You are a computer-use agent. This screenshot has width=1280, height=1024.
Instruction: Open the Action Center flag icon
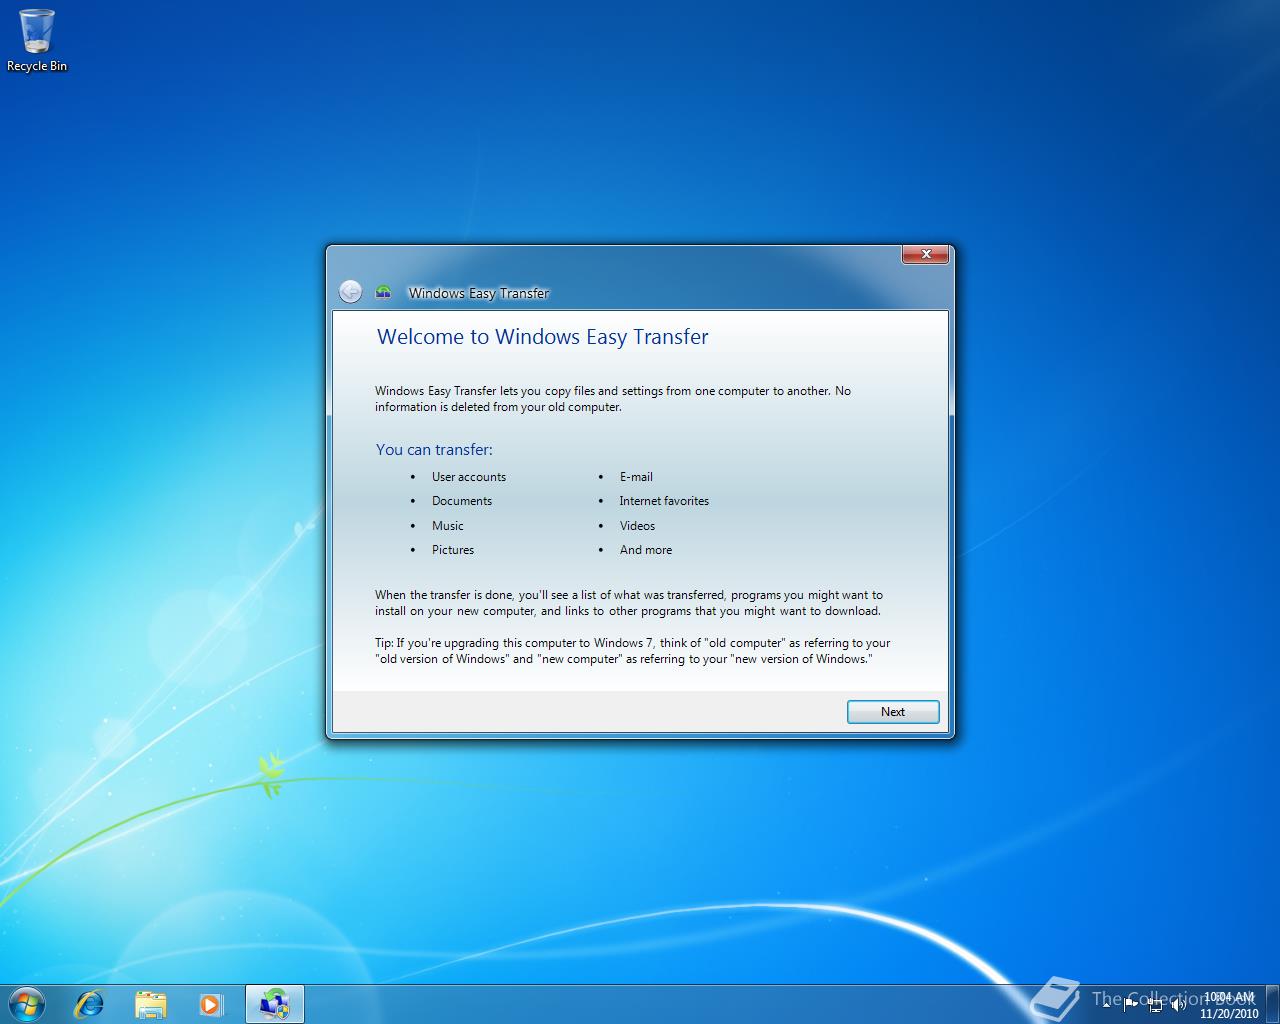coord(1131,1004)
